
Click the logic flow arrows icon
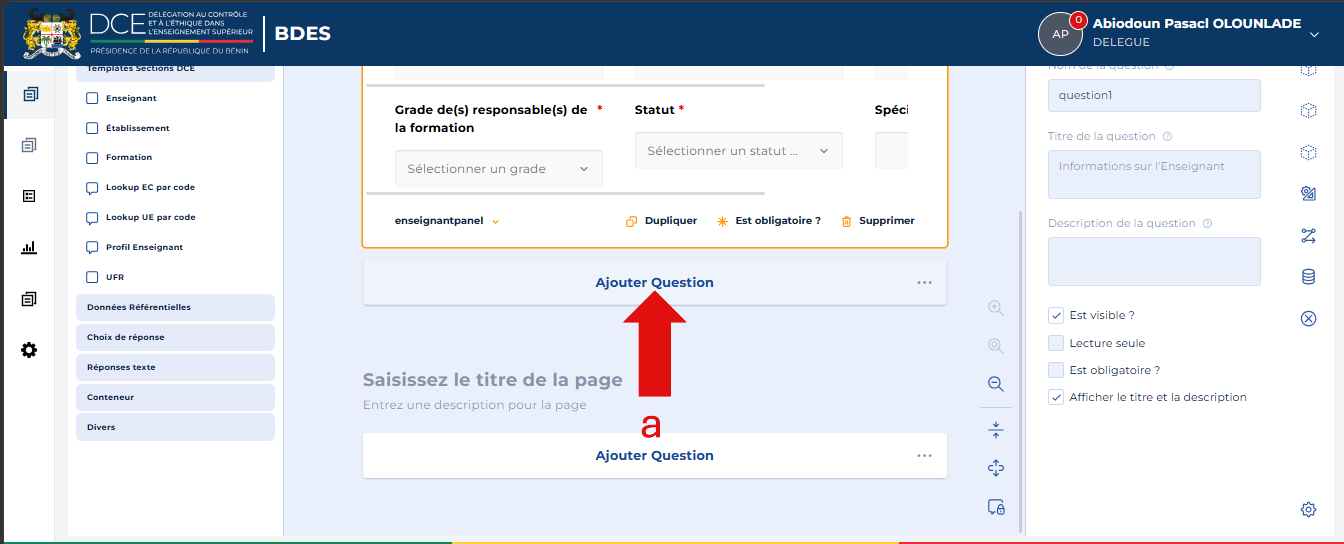point(1308,235)
